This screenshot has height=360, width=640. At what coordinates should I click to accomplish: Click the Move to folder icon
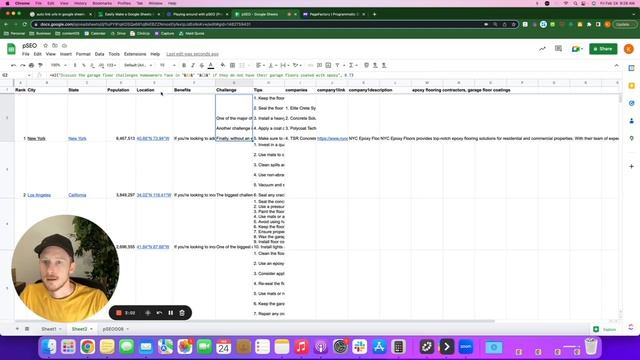pyautogui.click(x=55, y=46)
